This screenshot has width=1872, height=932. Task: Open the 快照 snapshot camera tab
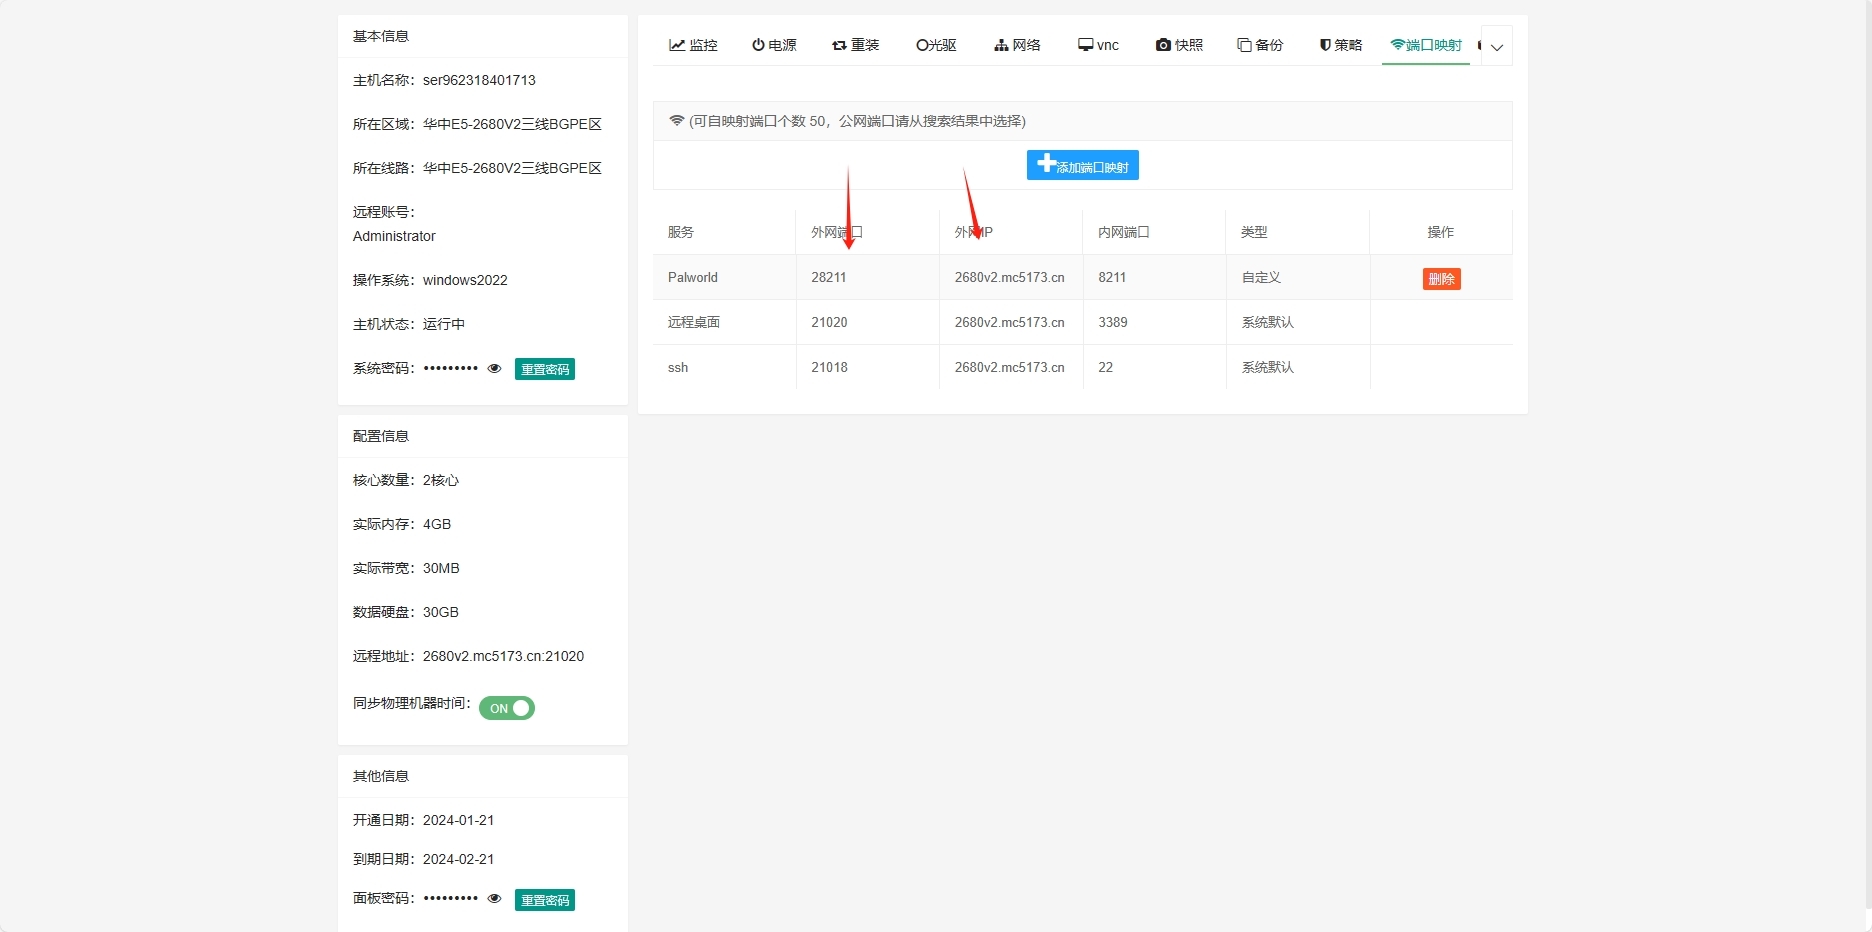1179,45
